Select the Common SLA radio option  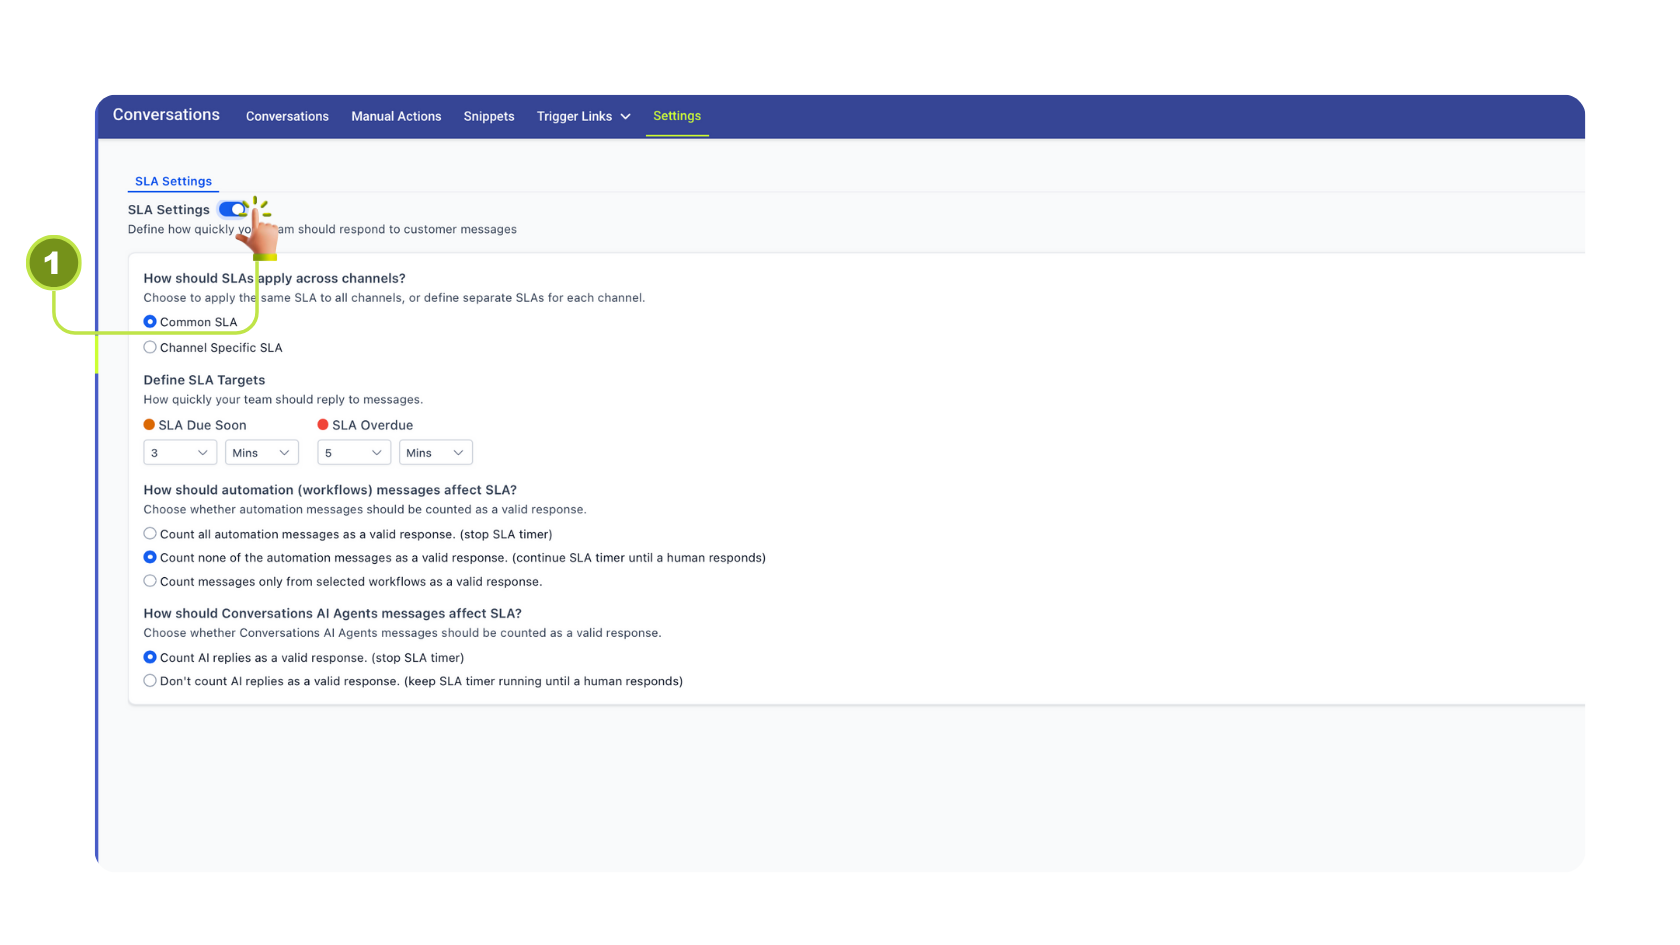pos(150,322)
